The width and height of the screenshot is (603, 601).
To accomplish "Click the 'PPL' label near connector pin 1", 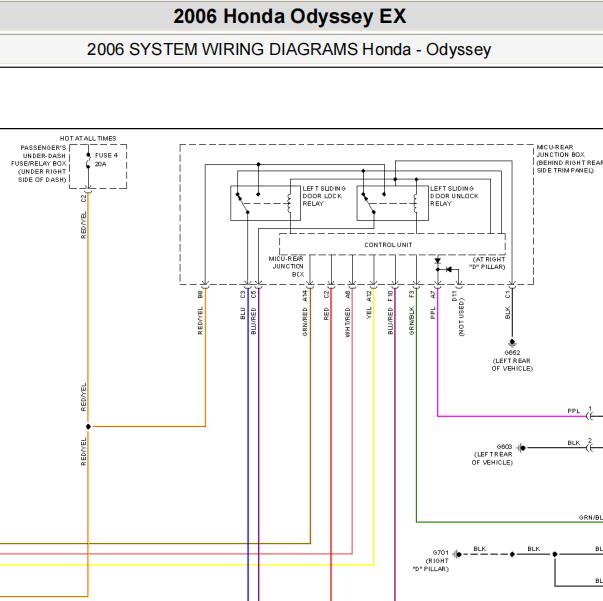I will pos(573,411).
